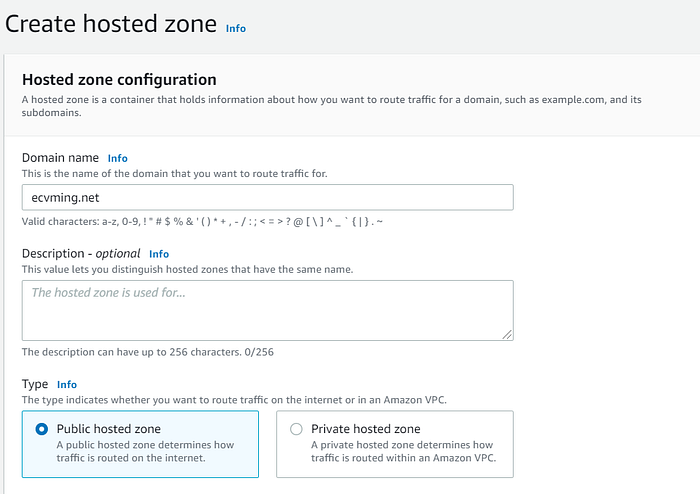Focus the Description text area
The width and height of the screenshot is (700, 494).
pyautogui.click(x=268, y=310)
